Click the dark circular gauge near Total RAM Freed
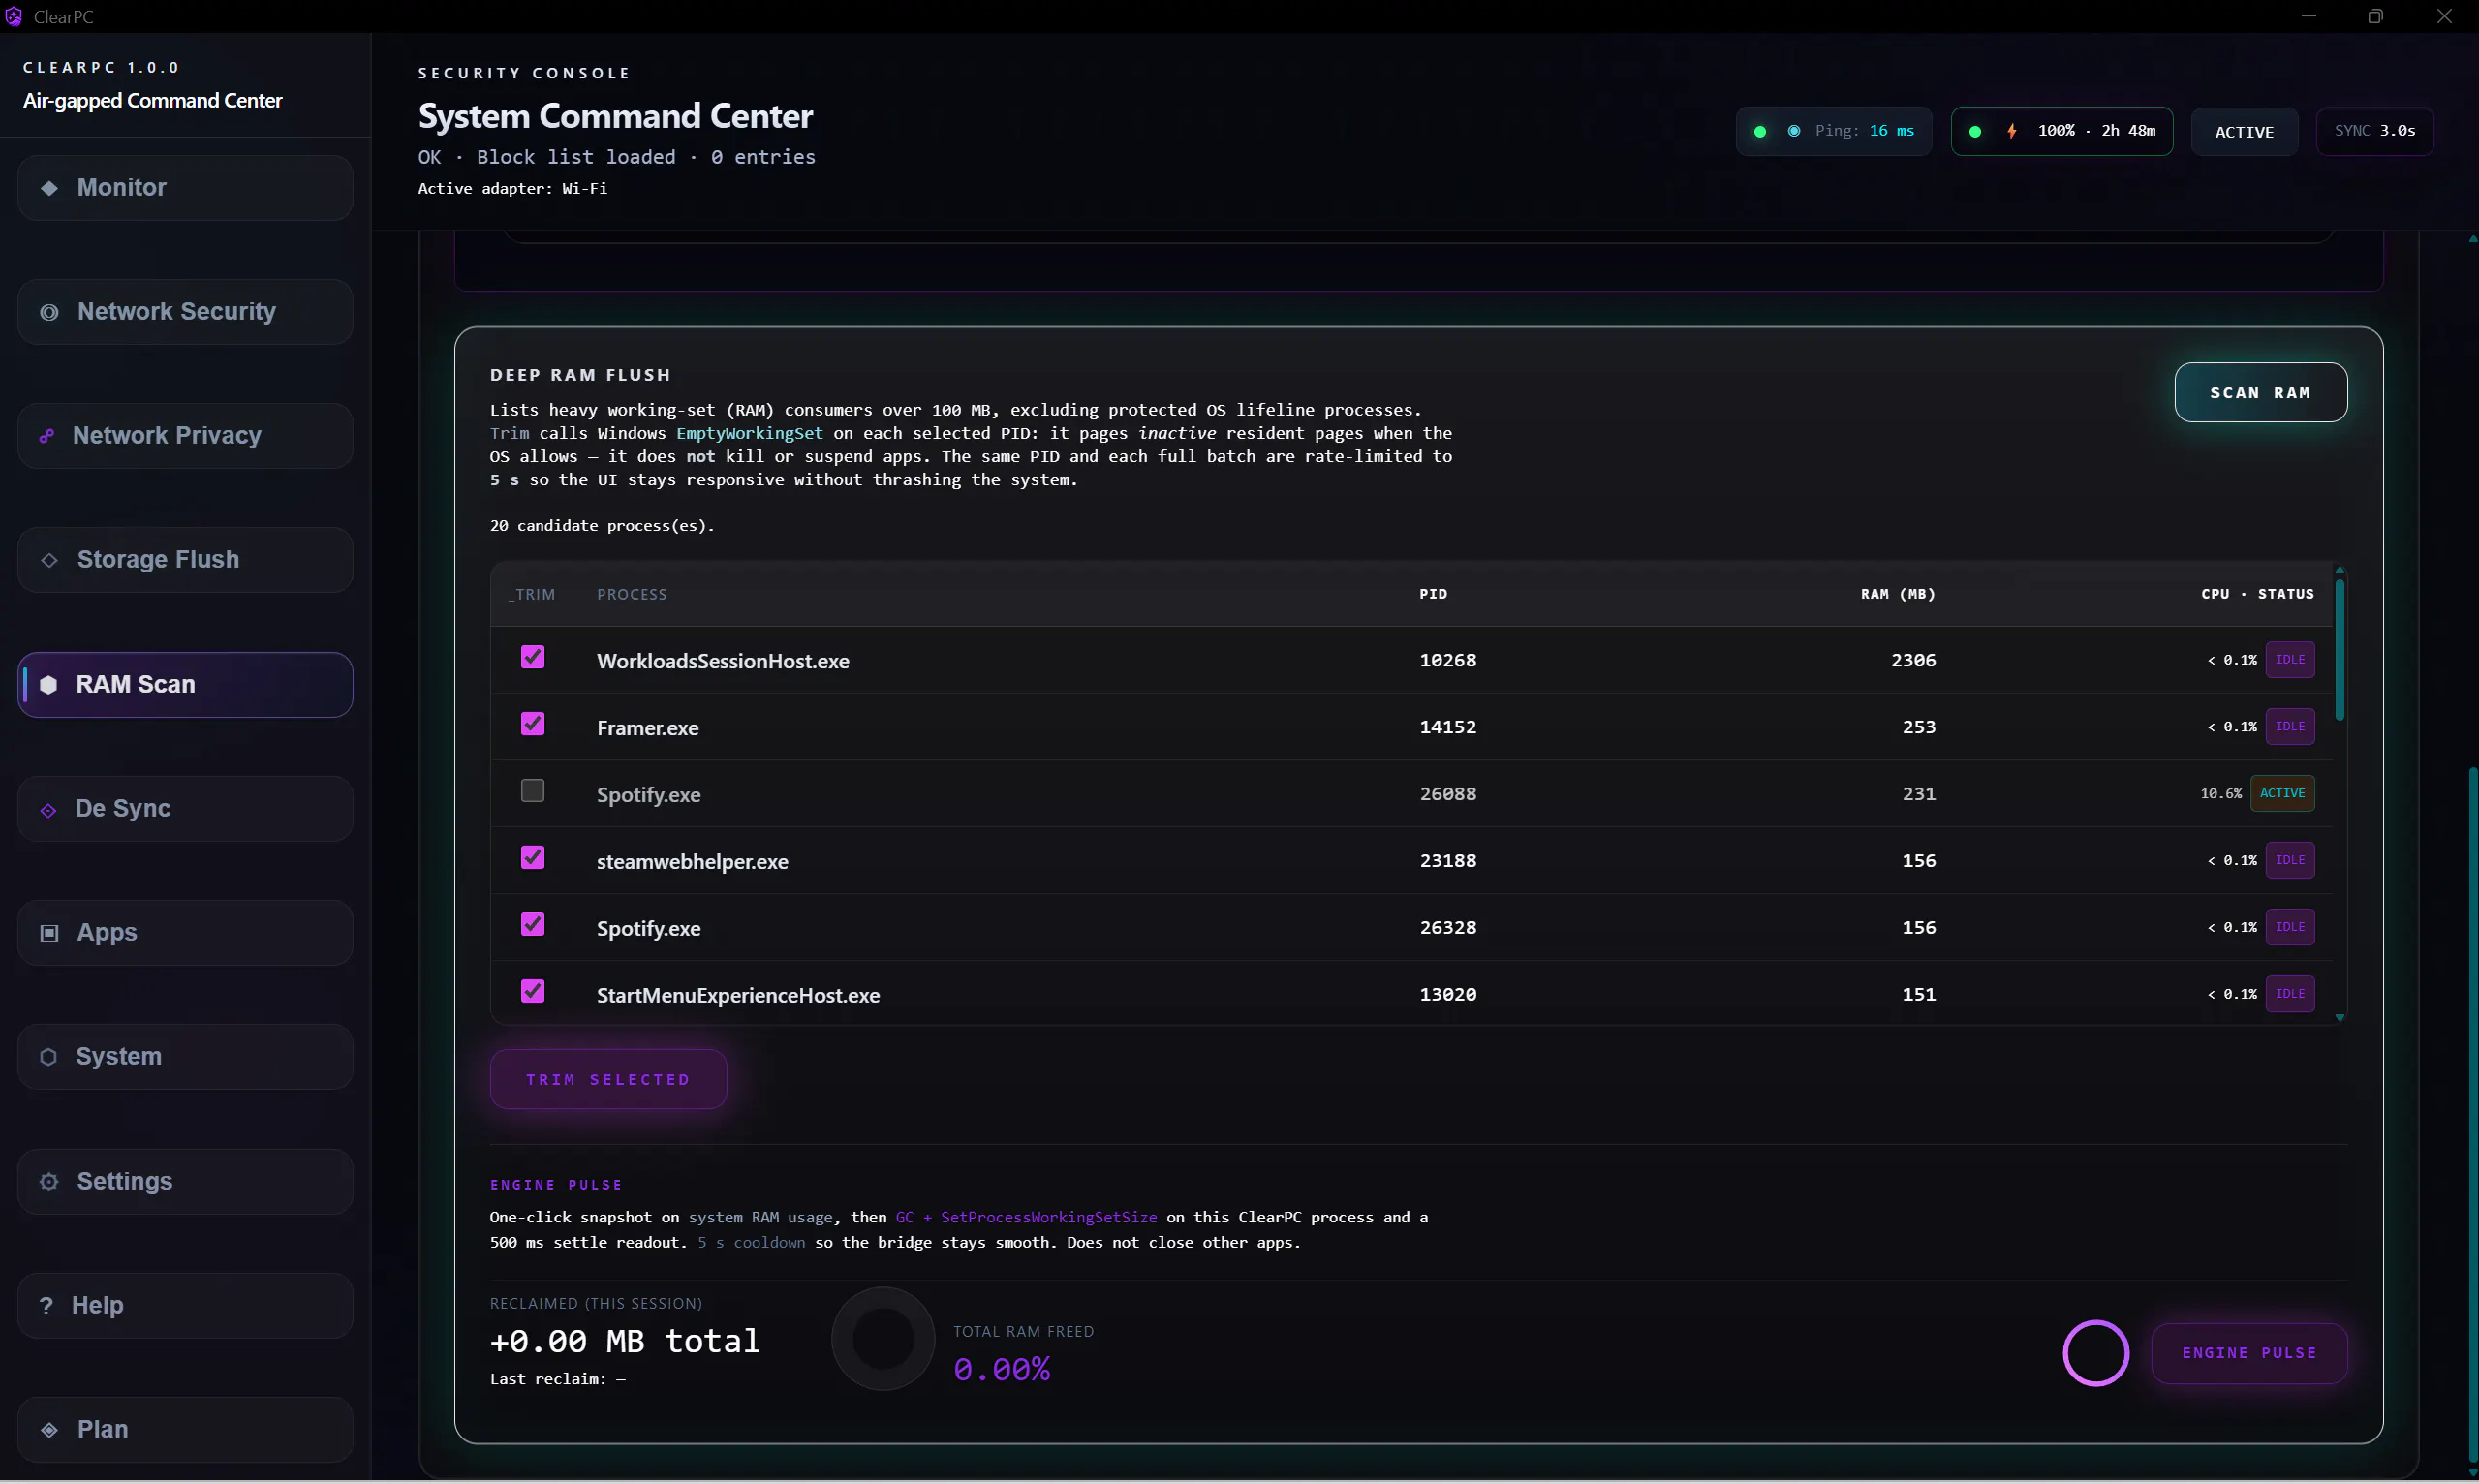The width and height of the screenshot is (2479, 1484). (883, 1339)
